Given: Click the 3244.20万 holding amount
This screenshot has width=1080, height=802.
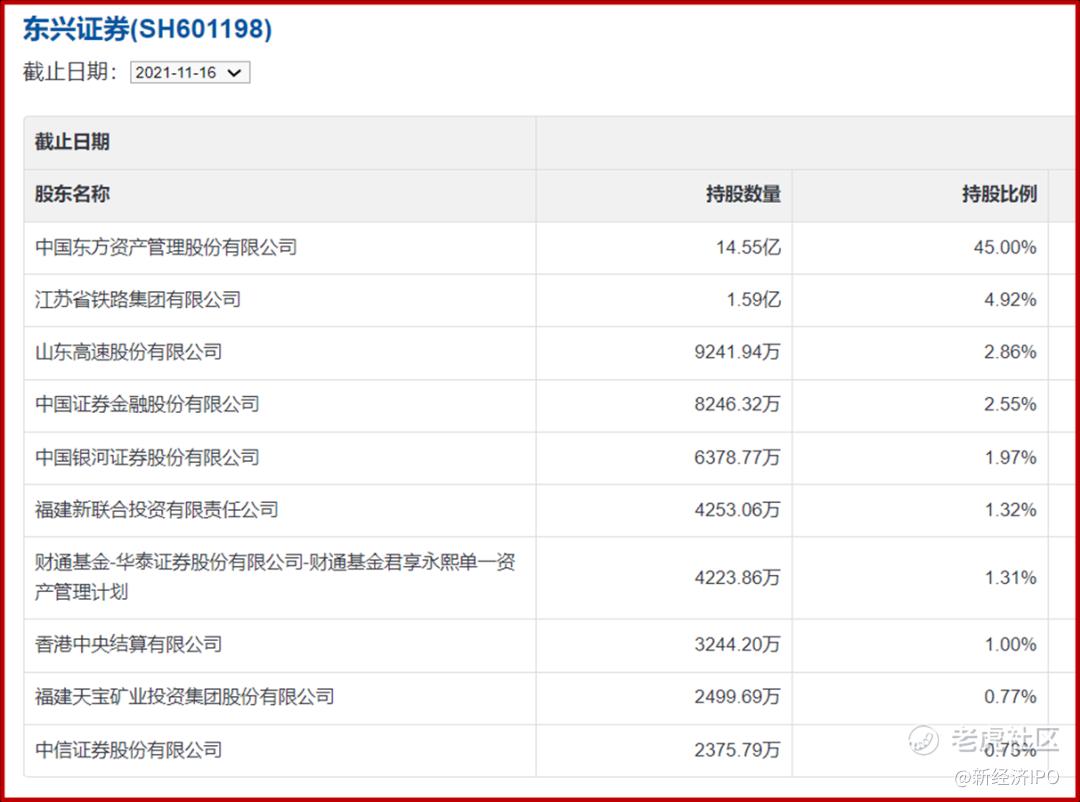Looking at the screenshot, I should 738,645.
